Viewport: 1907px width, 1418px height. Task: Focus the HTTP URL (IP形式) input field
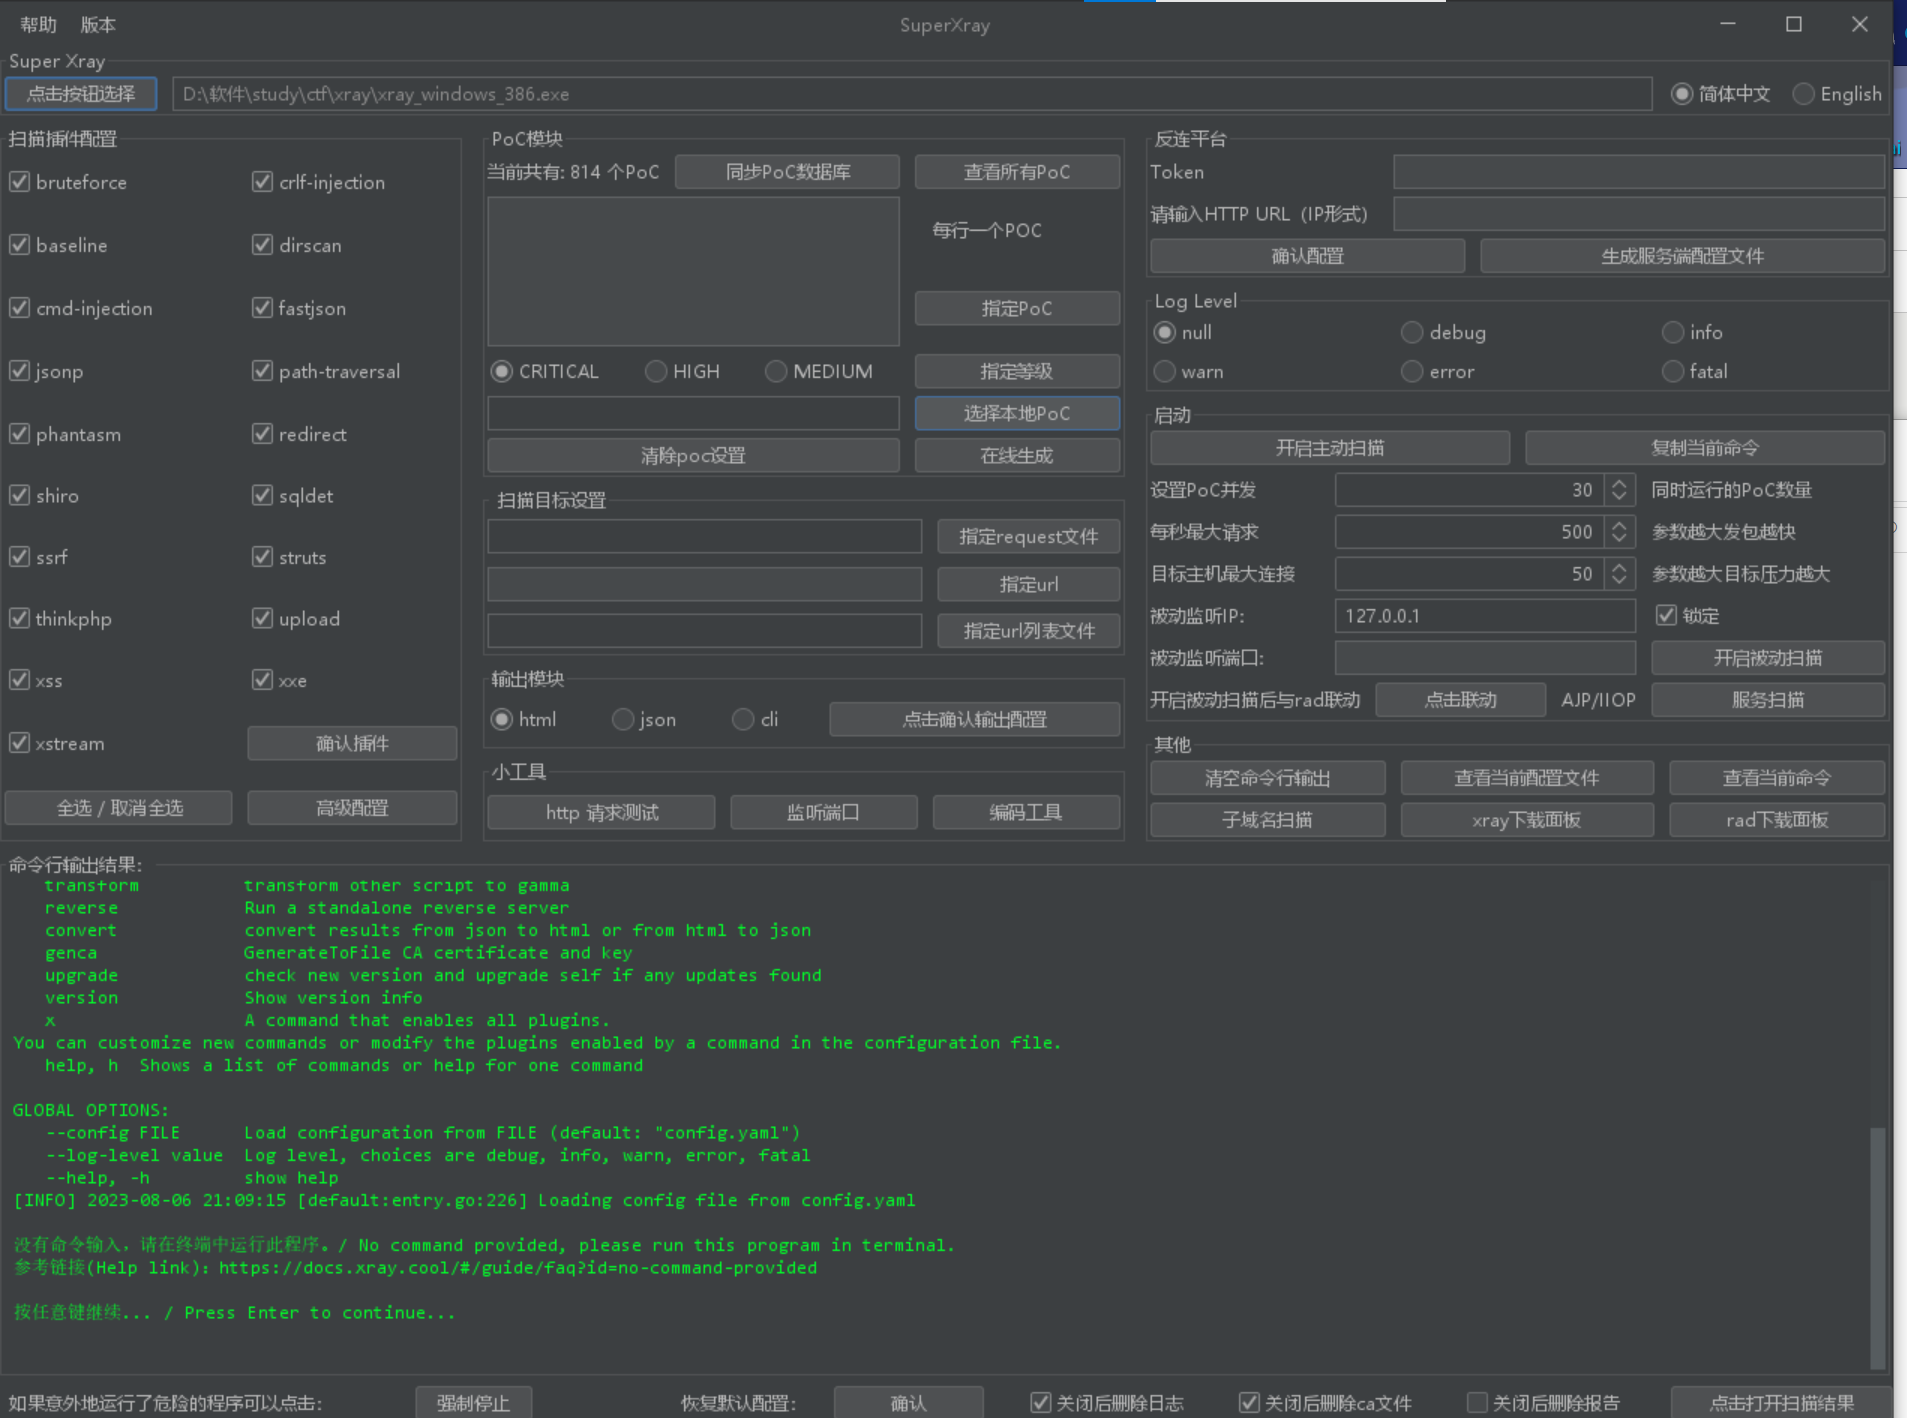(1638, 214)
